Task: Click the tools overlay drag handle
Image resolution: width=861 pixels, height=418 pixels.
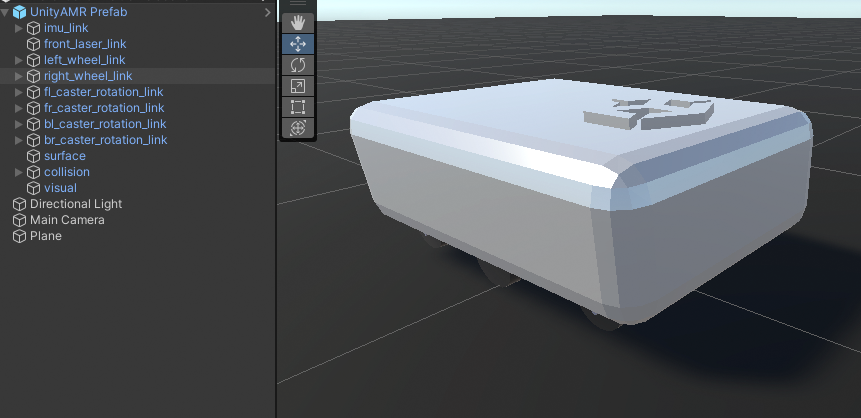Action: [298, 4]
